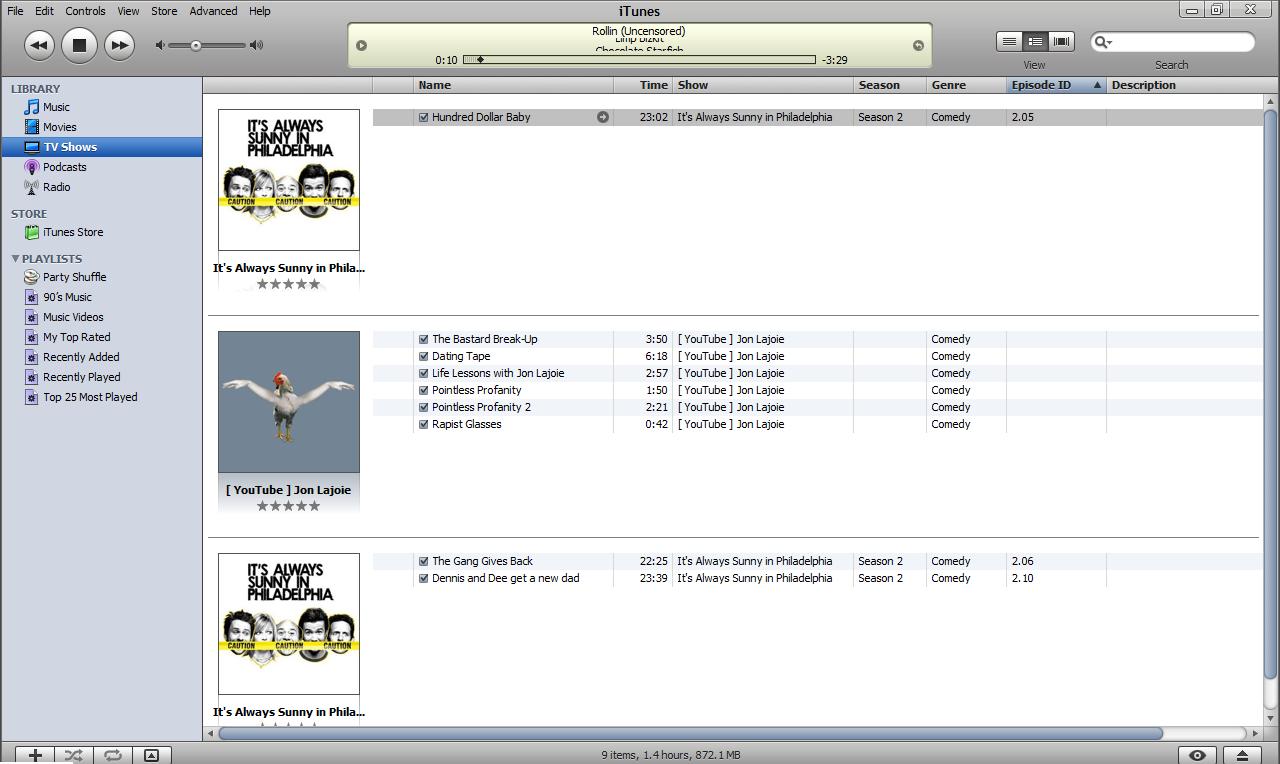Skip to the previous track
This screenshot has width=1280, height=764.
39,45
